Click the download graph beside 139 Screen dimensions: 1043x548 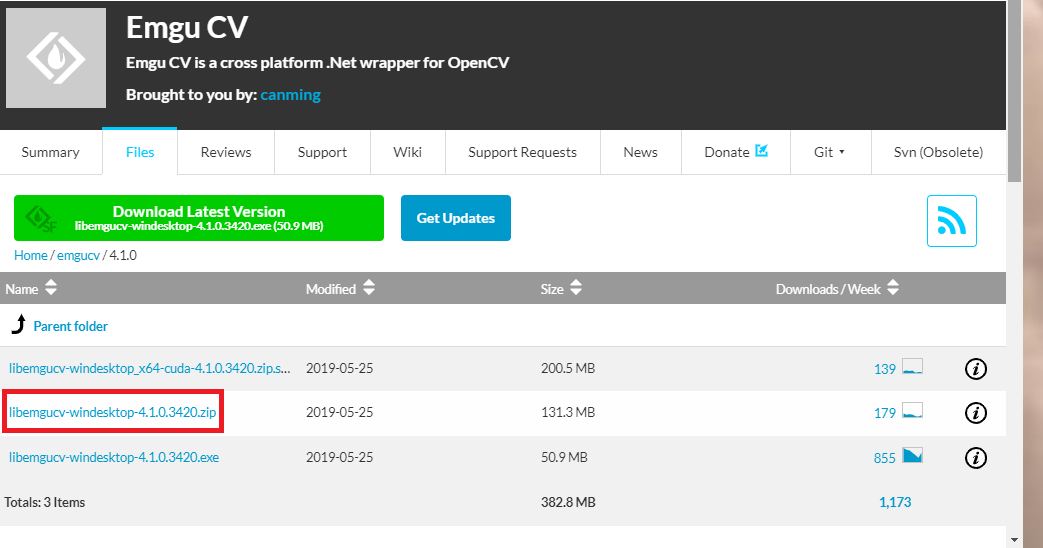(912, 366)
